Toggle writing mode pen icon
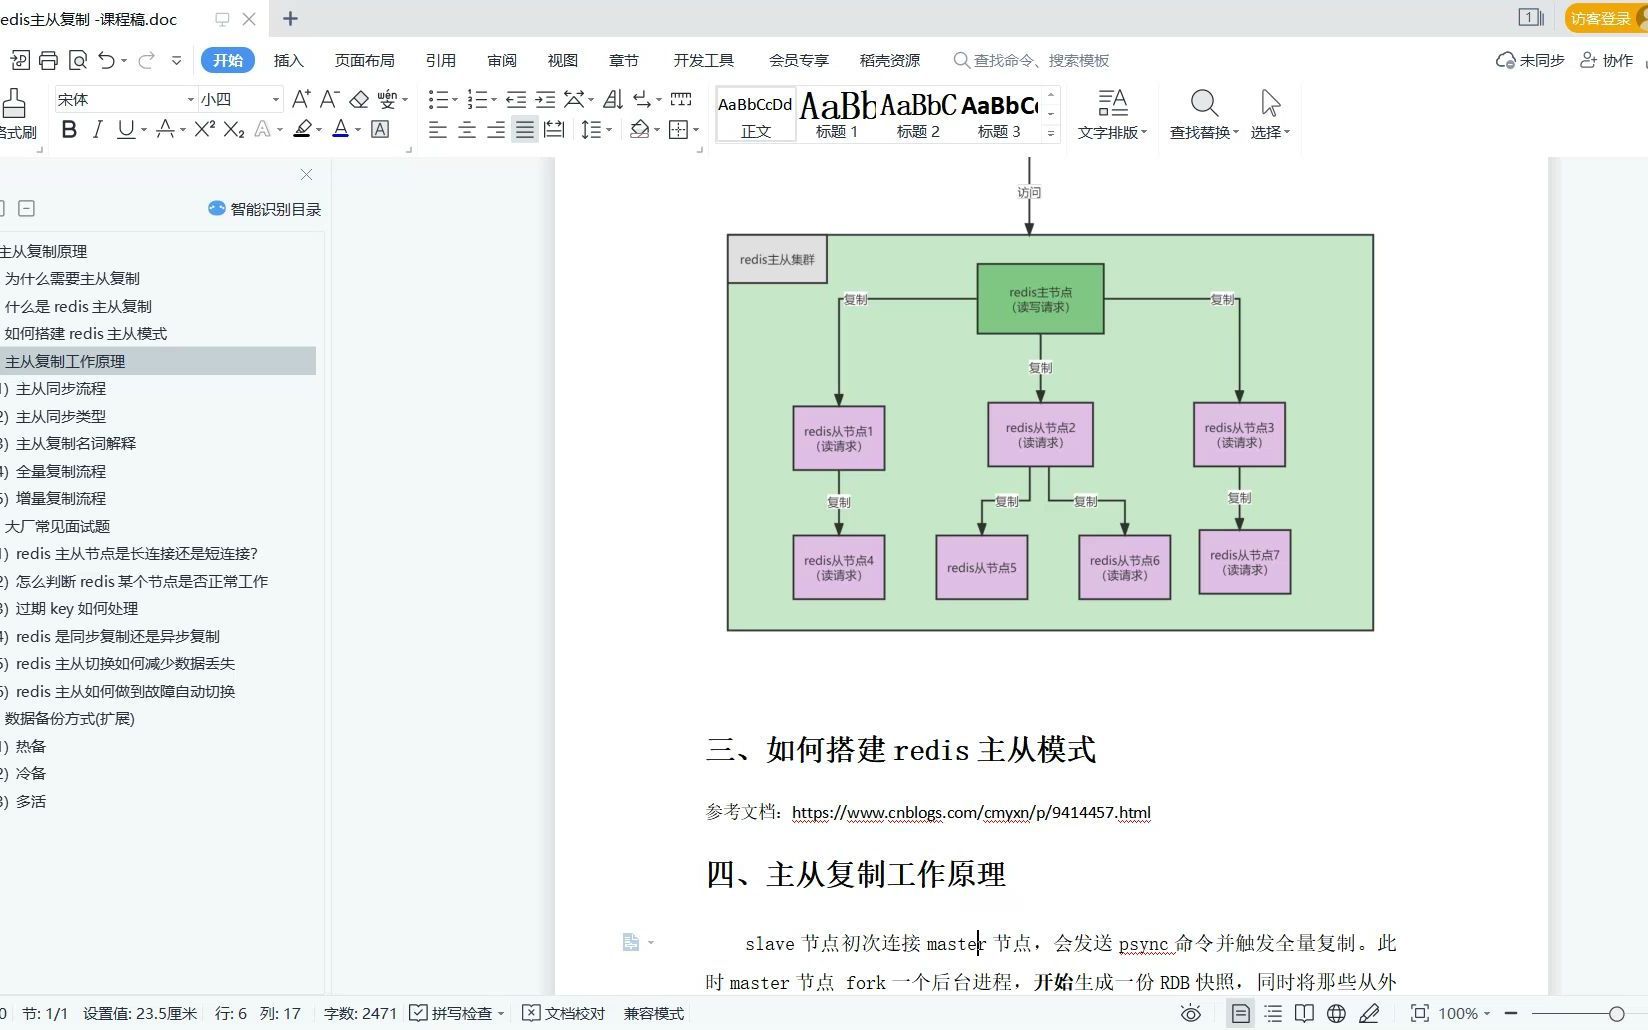Viewport: 1648px width, 1030px height. coord(1369,1013)
